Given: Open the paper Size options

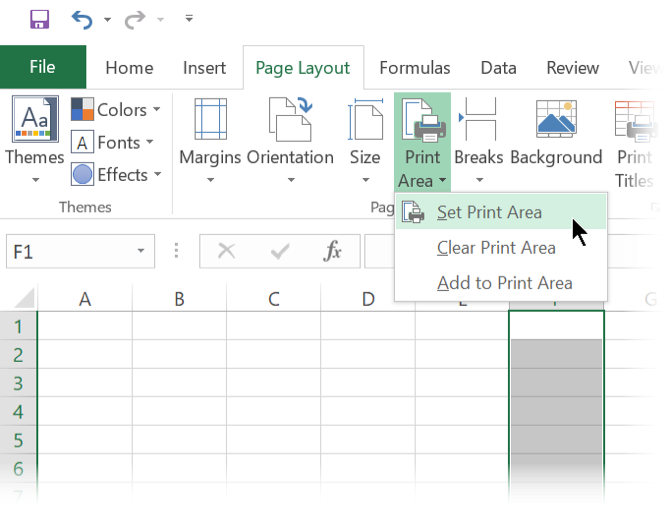Looking at the screenshot, I should pyautogui.click(x=365, y=140).
